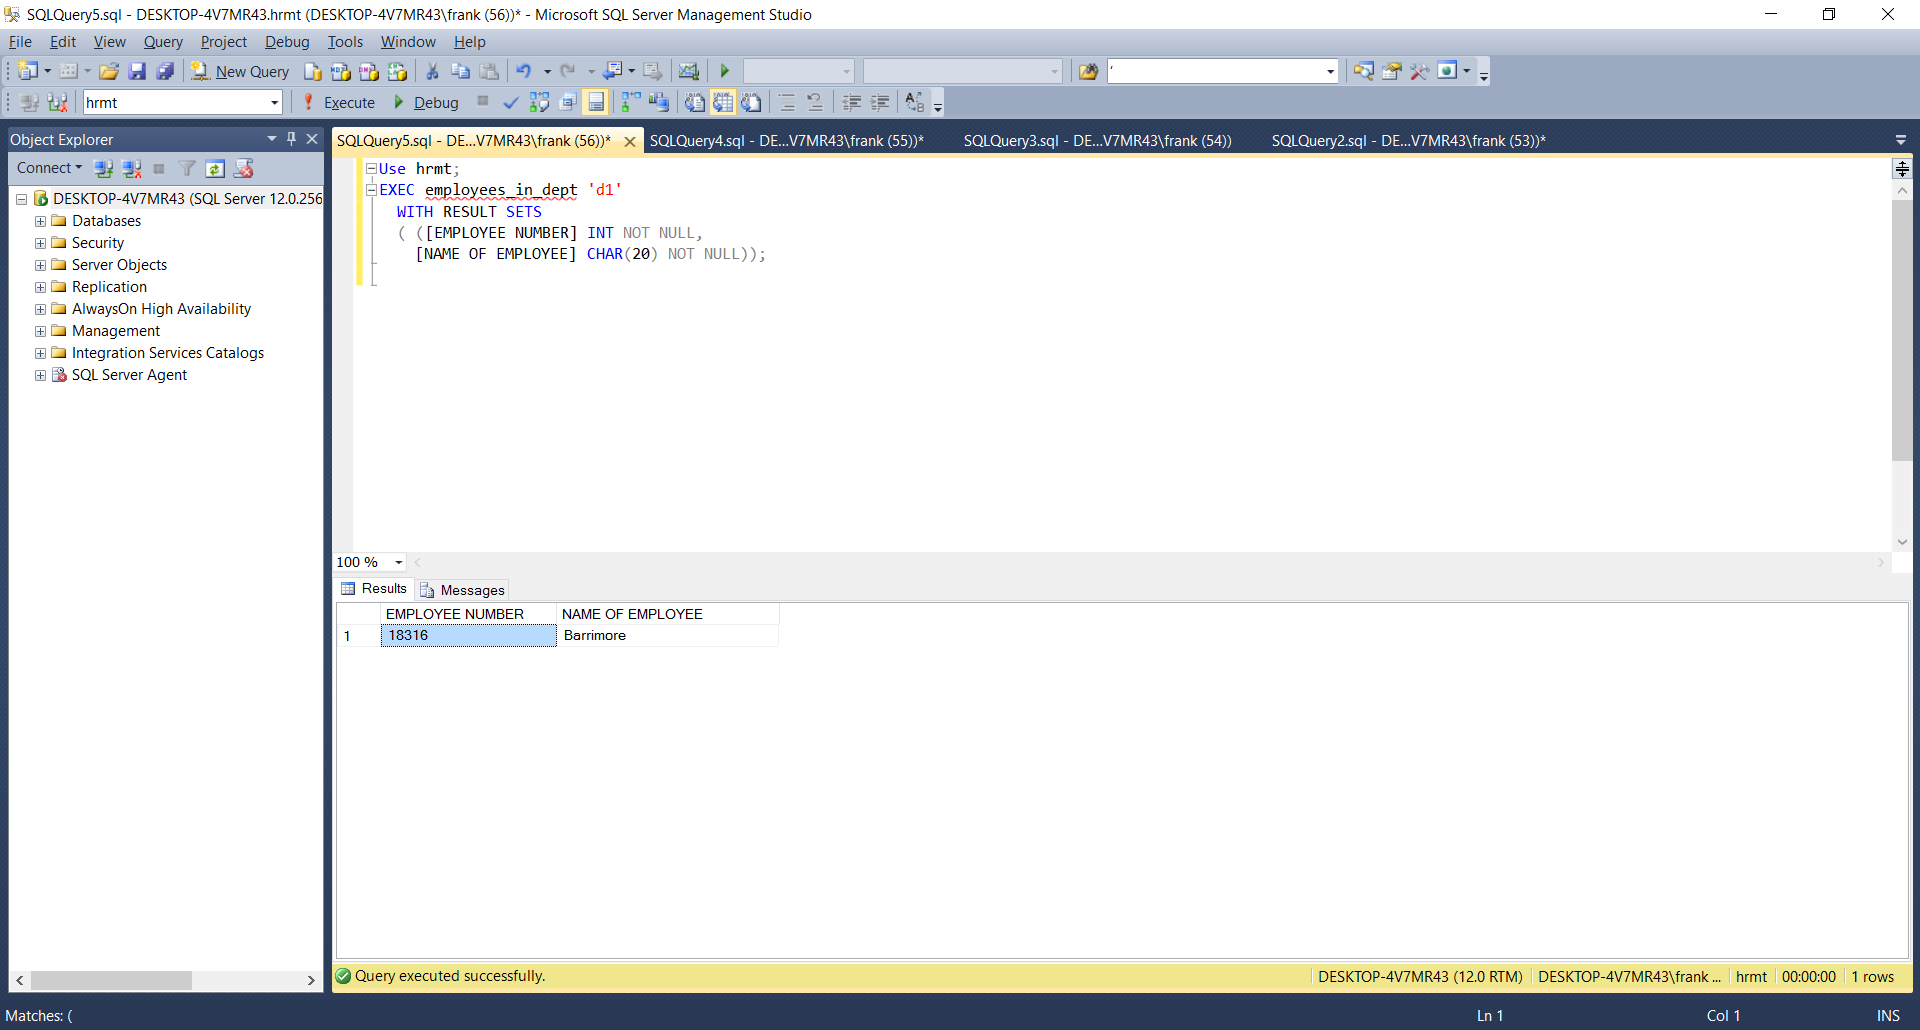
Task: Switch to SQLQuery3.sql tab
Action: [1097, 141]
